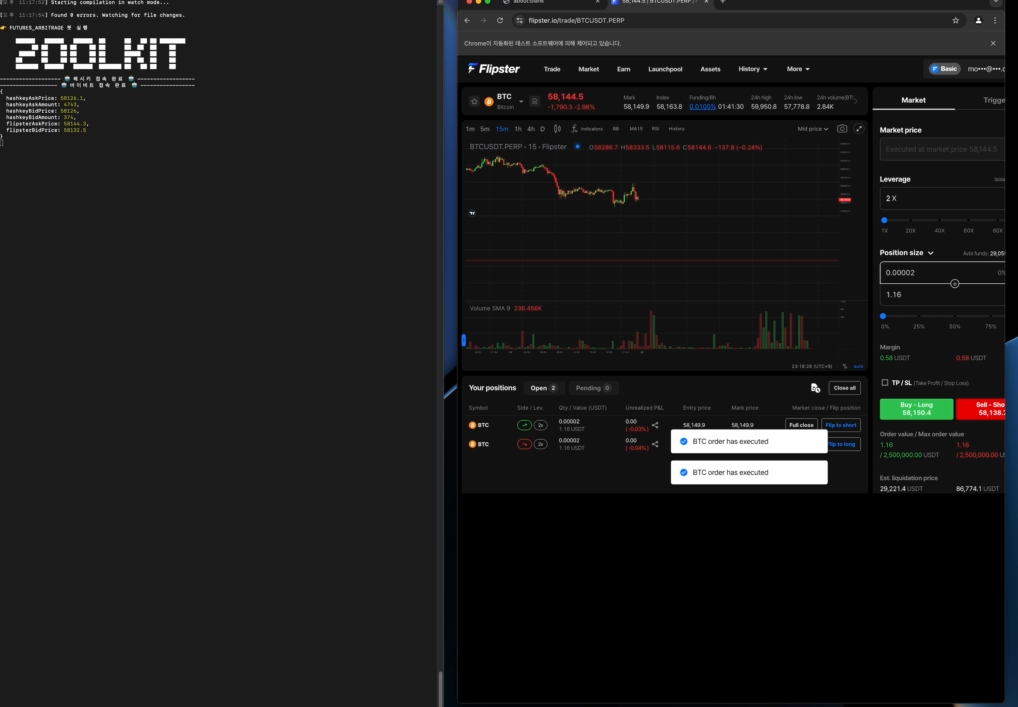
Task: Open the document icon beside the BTC selector
Action: [x=534, y=101]
